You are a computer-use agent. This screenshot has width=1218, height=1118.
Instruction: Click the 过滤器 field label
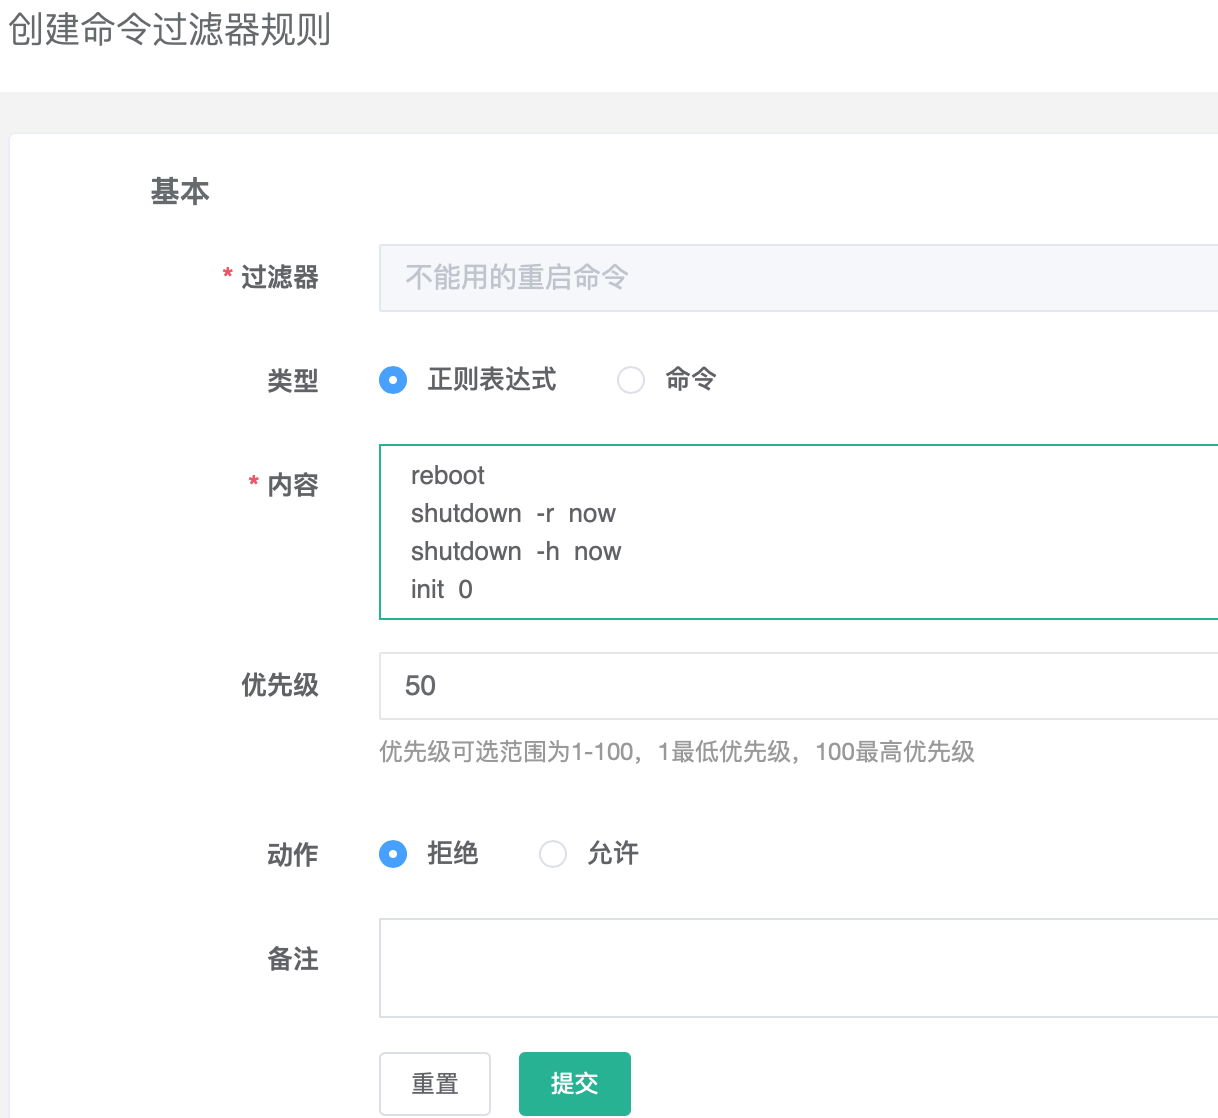pyautogui.click(x=279, y=277)
